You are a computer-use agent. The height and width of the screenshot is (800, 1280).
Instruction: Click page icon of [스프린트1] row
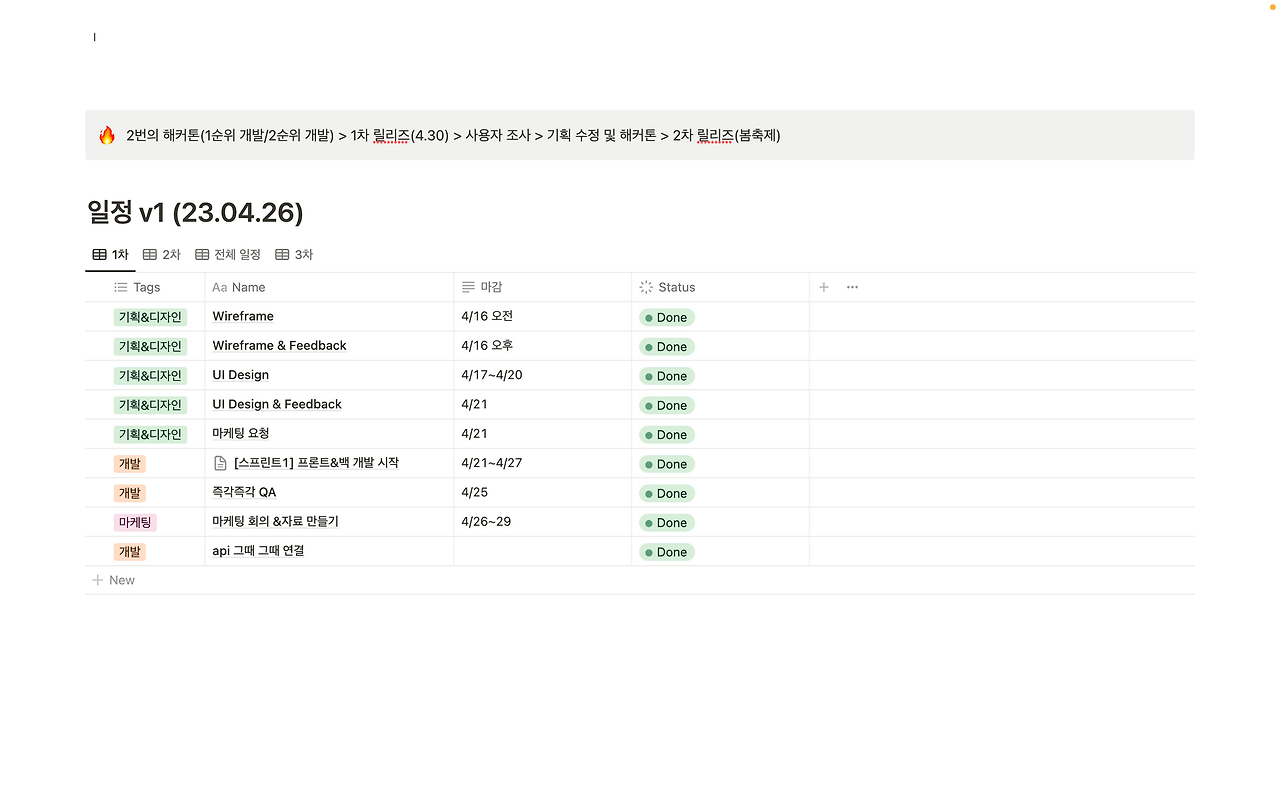[x=221, y=463]
